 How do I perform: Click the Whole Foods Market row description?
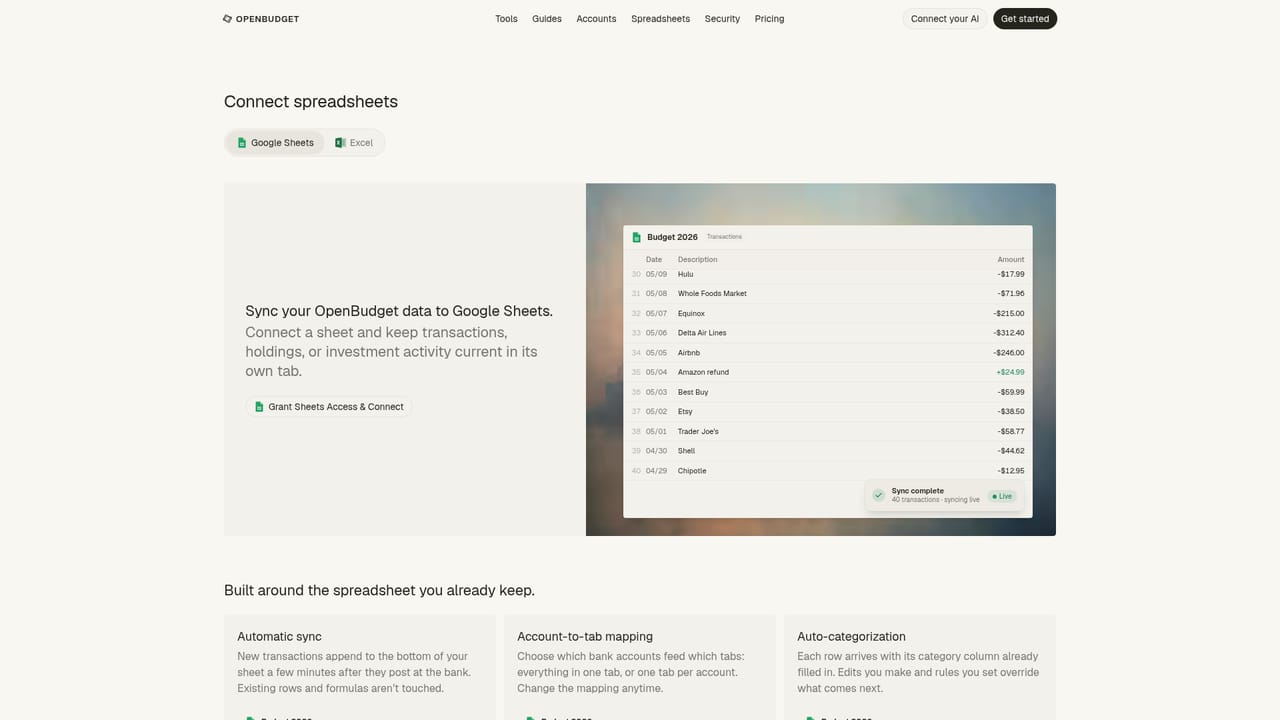coord(712,294)
